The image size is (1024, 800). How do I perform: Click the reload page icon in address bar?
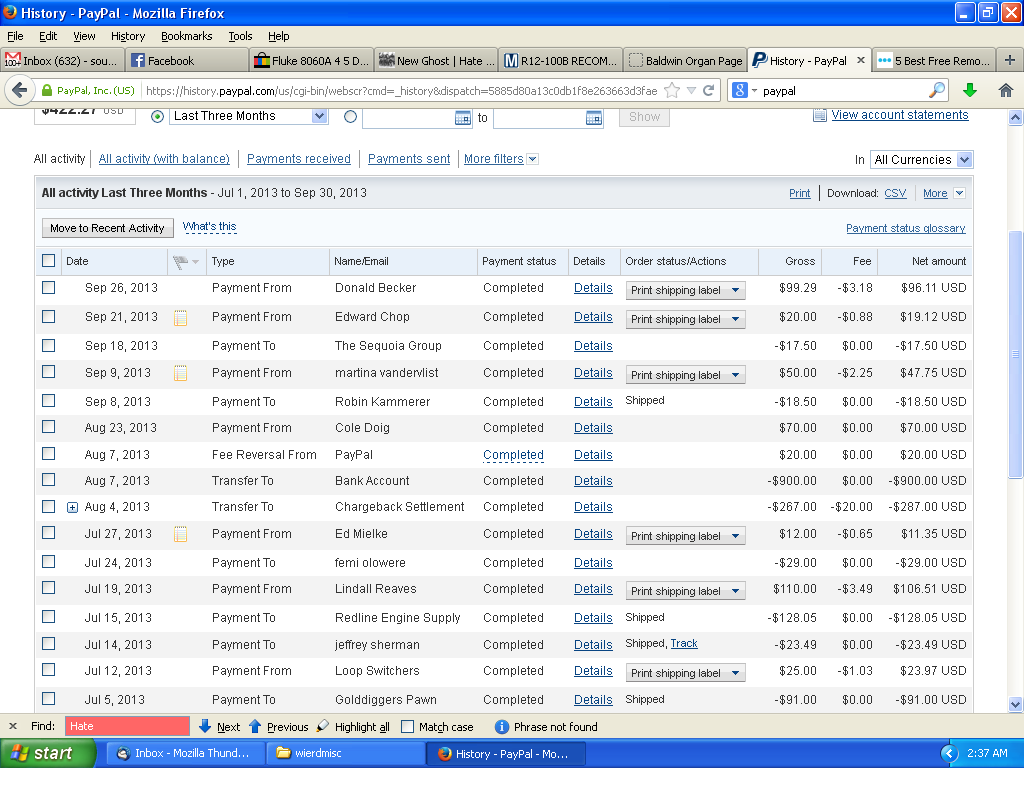(x=709, y=90)
